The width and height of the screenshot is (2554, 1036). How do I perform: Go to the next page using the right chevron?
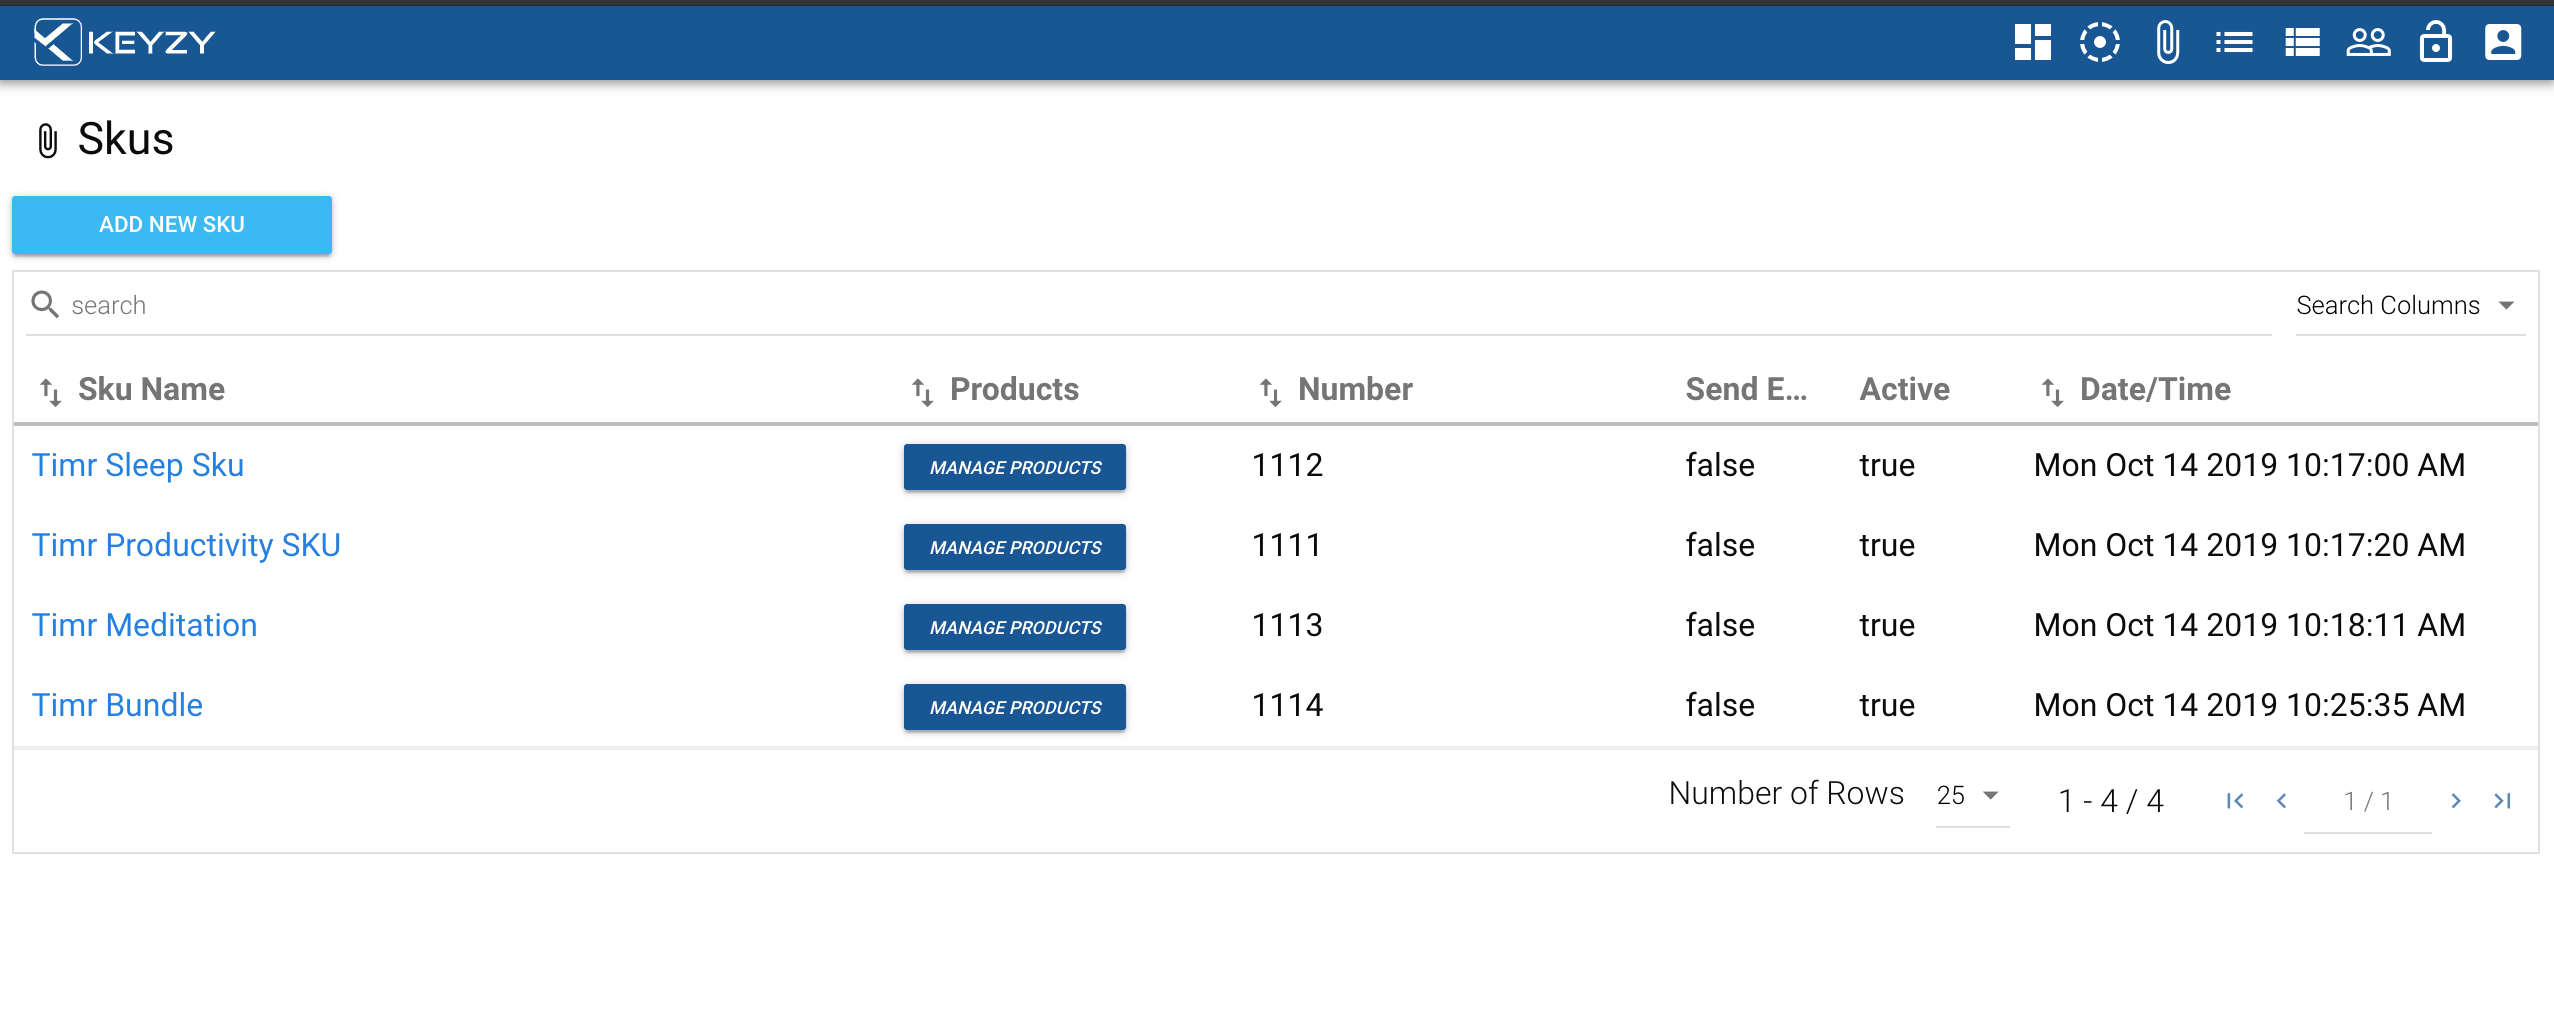2458,800
